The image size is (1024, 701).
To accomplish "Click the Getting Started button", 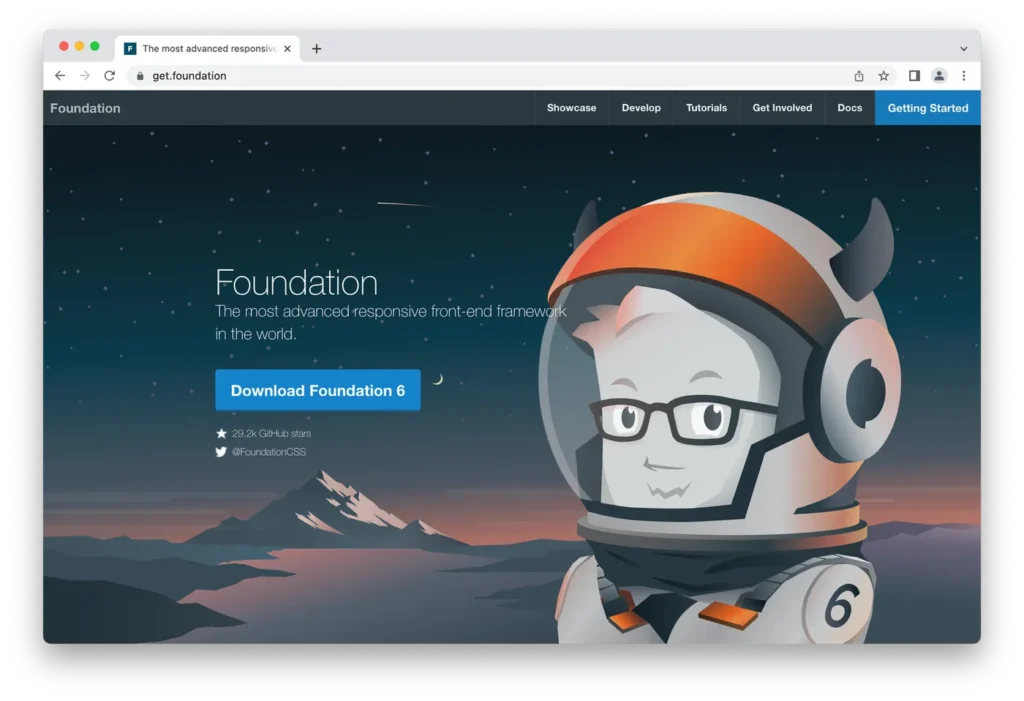I will pos(927,108).
